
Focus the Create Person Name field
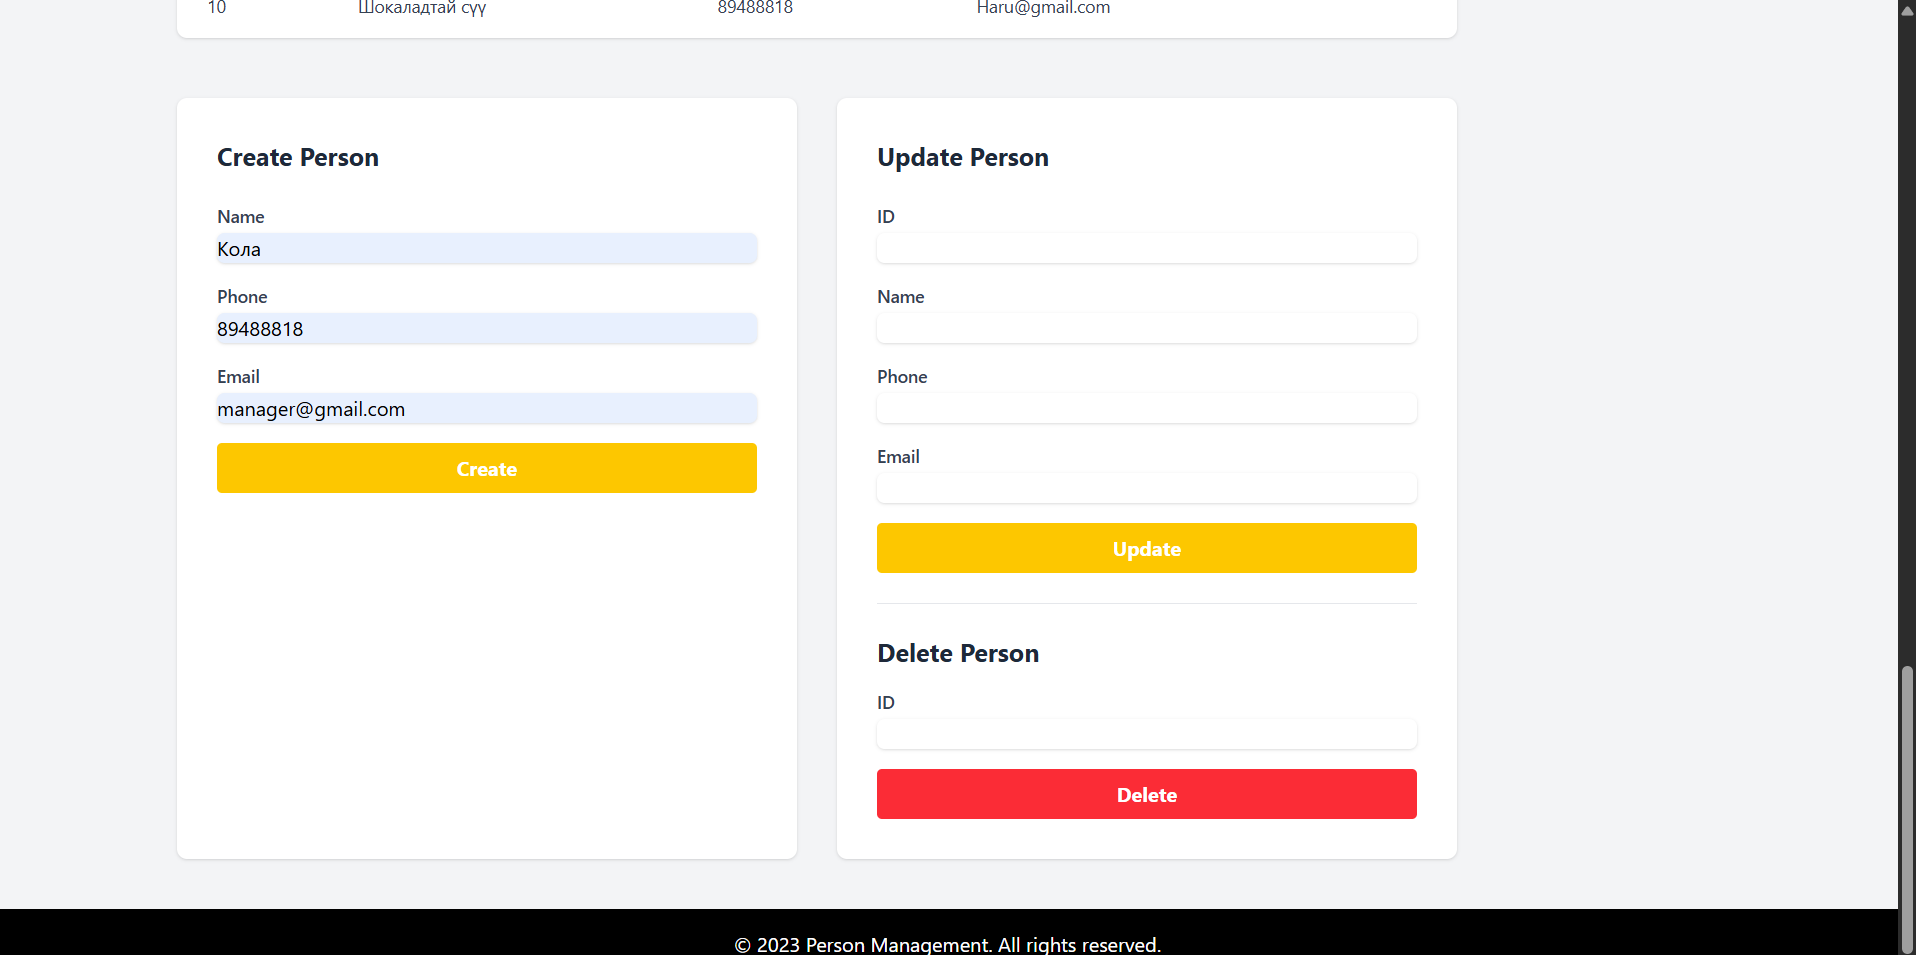coord(487,249)
